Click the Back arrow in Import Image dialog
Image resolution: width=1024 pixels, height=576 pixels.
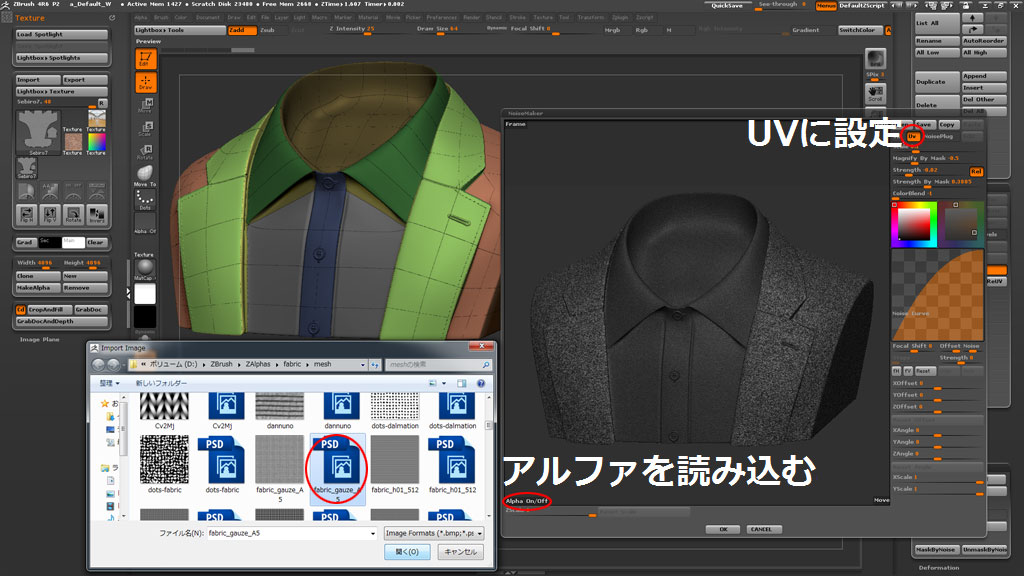[99, 364]
